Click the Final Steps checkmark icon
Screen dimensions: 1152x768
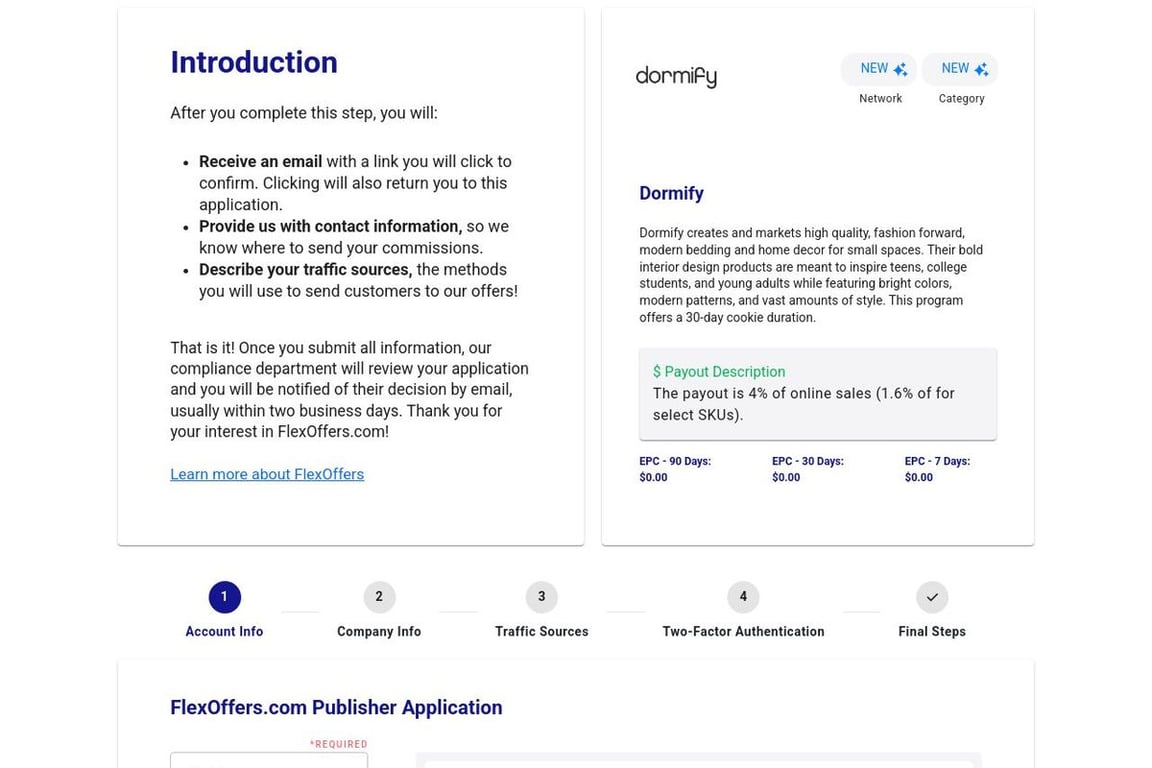point(932,597)
